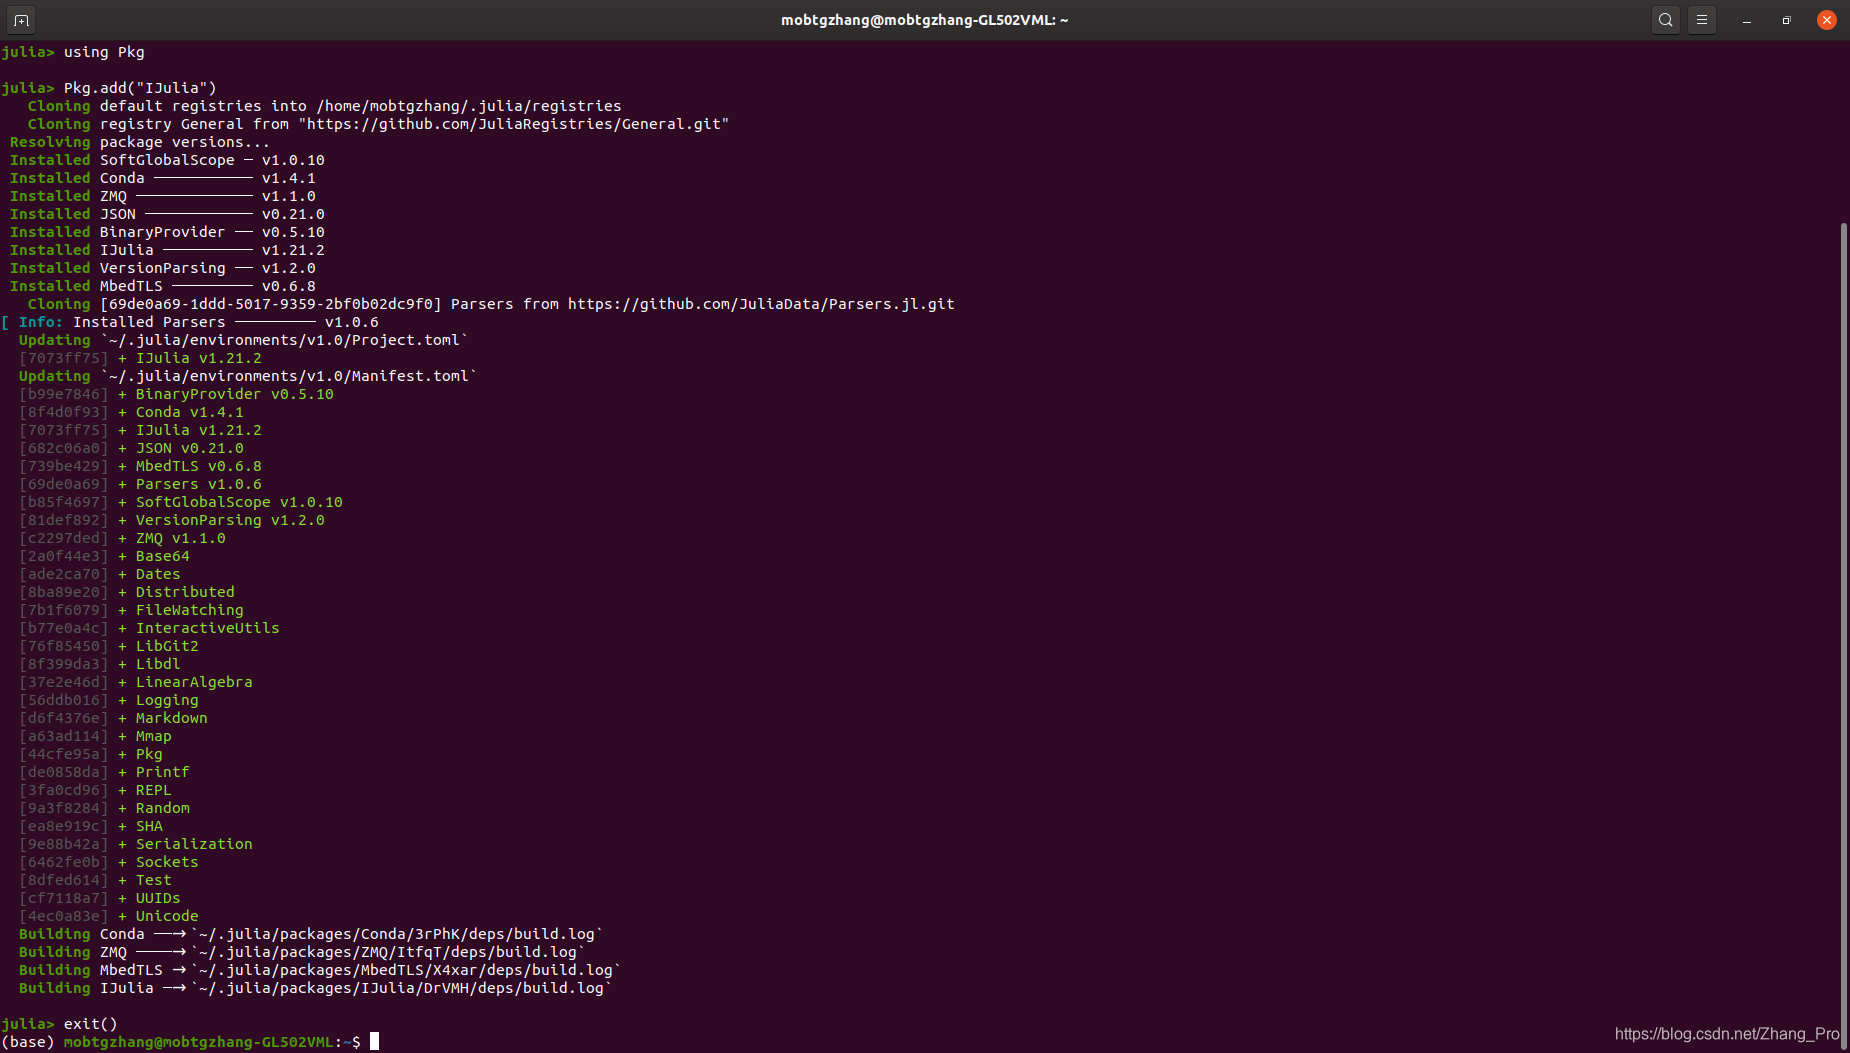The height and width of the screenshot is (1053, 1850).
Task: Click the '+ LinearAlgebra' entry
Action: [x=185, y=682]
